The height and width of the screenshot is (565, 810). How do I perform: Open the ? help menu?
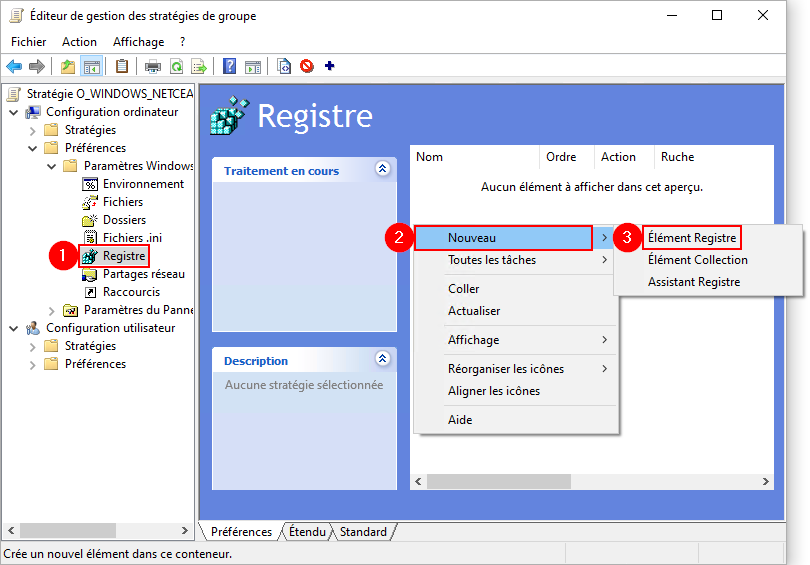point(182,42)
